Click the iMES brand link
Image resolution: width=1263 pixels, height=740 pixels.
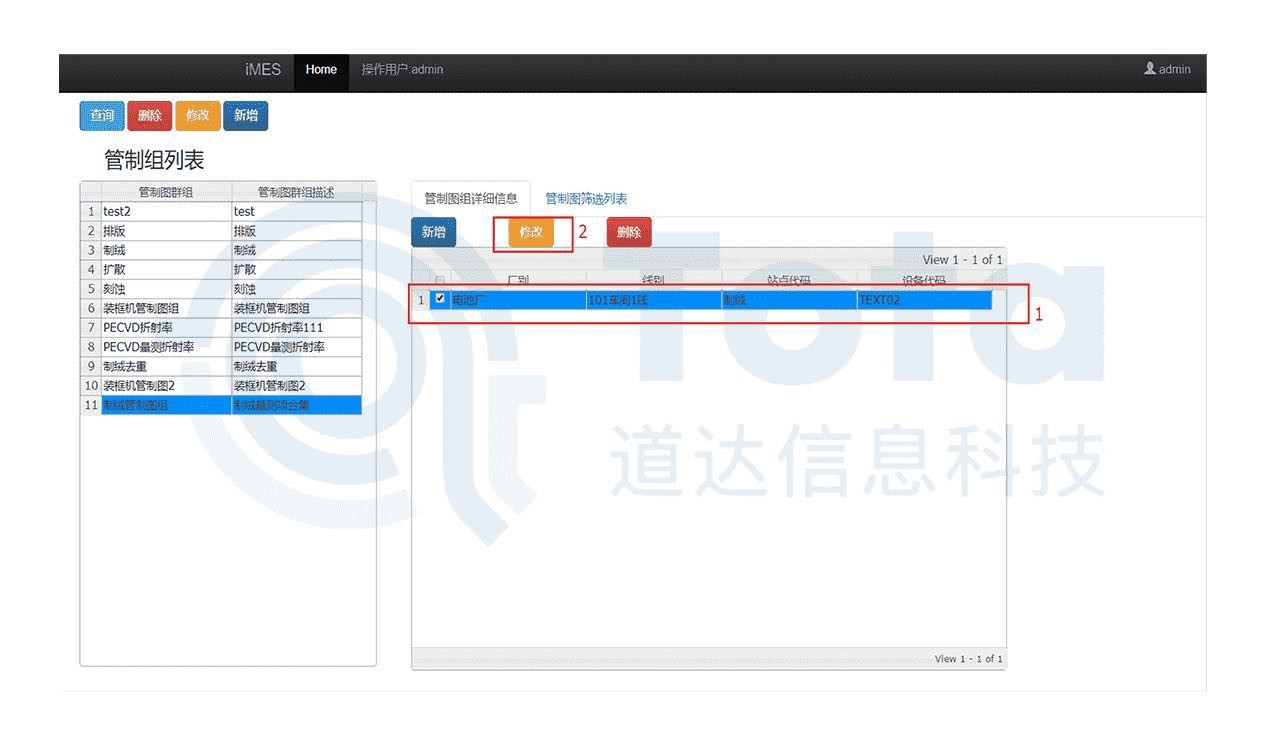[263, 70]
